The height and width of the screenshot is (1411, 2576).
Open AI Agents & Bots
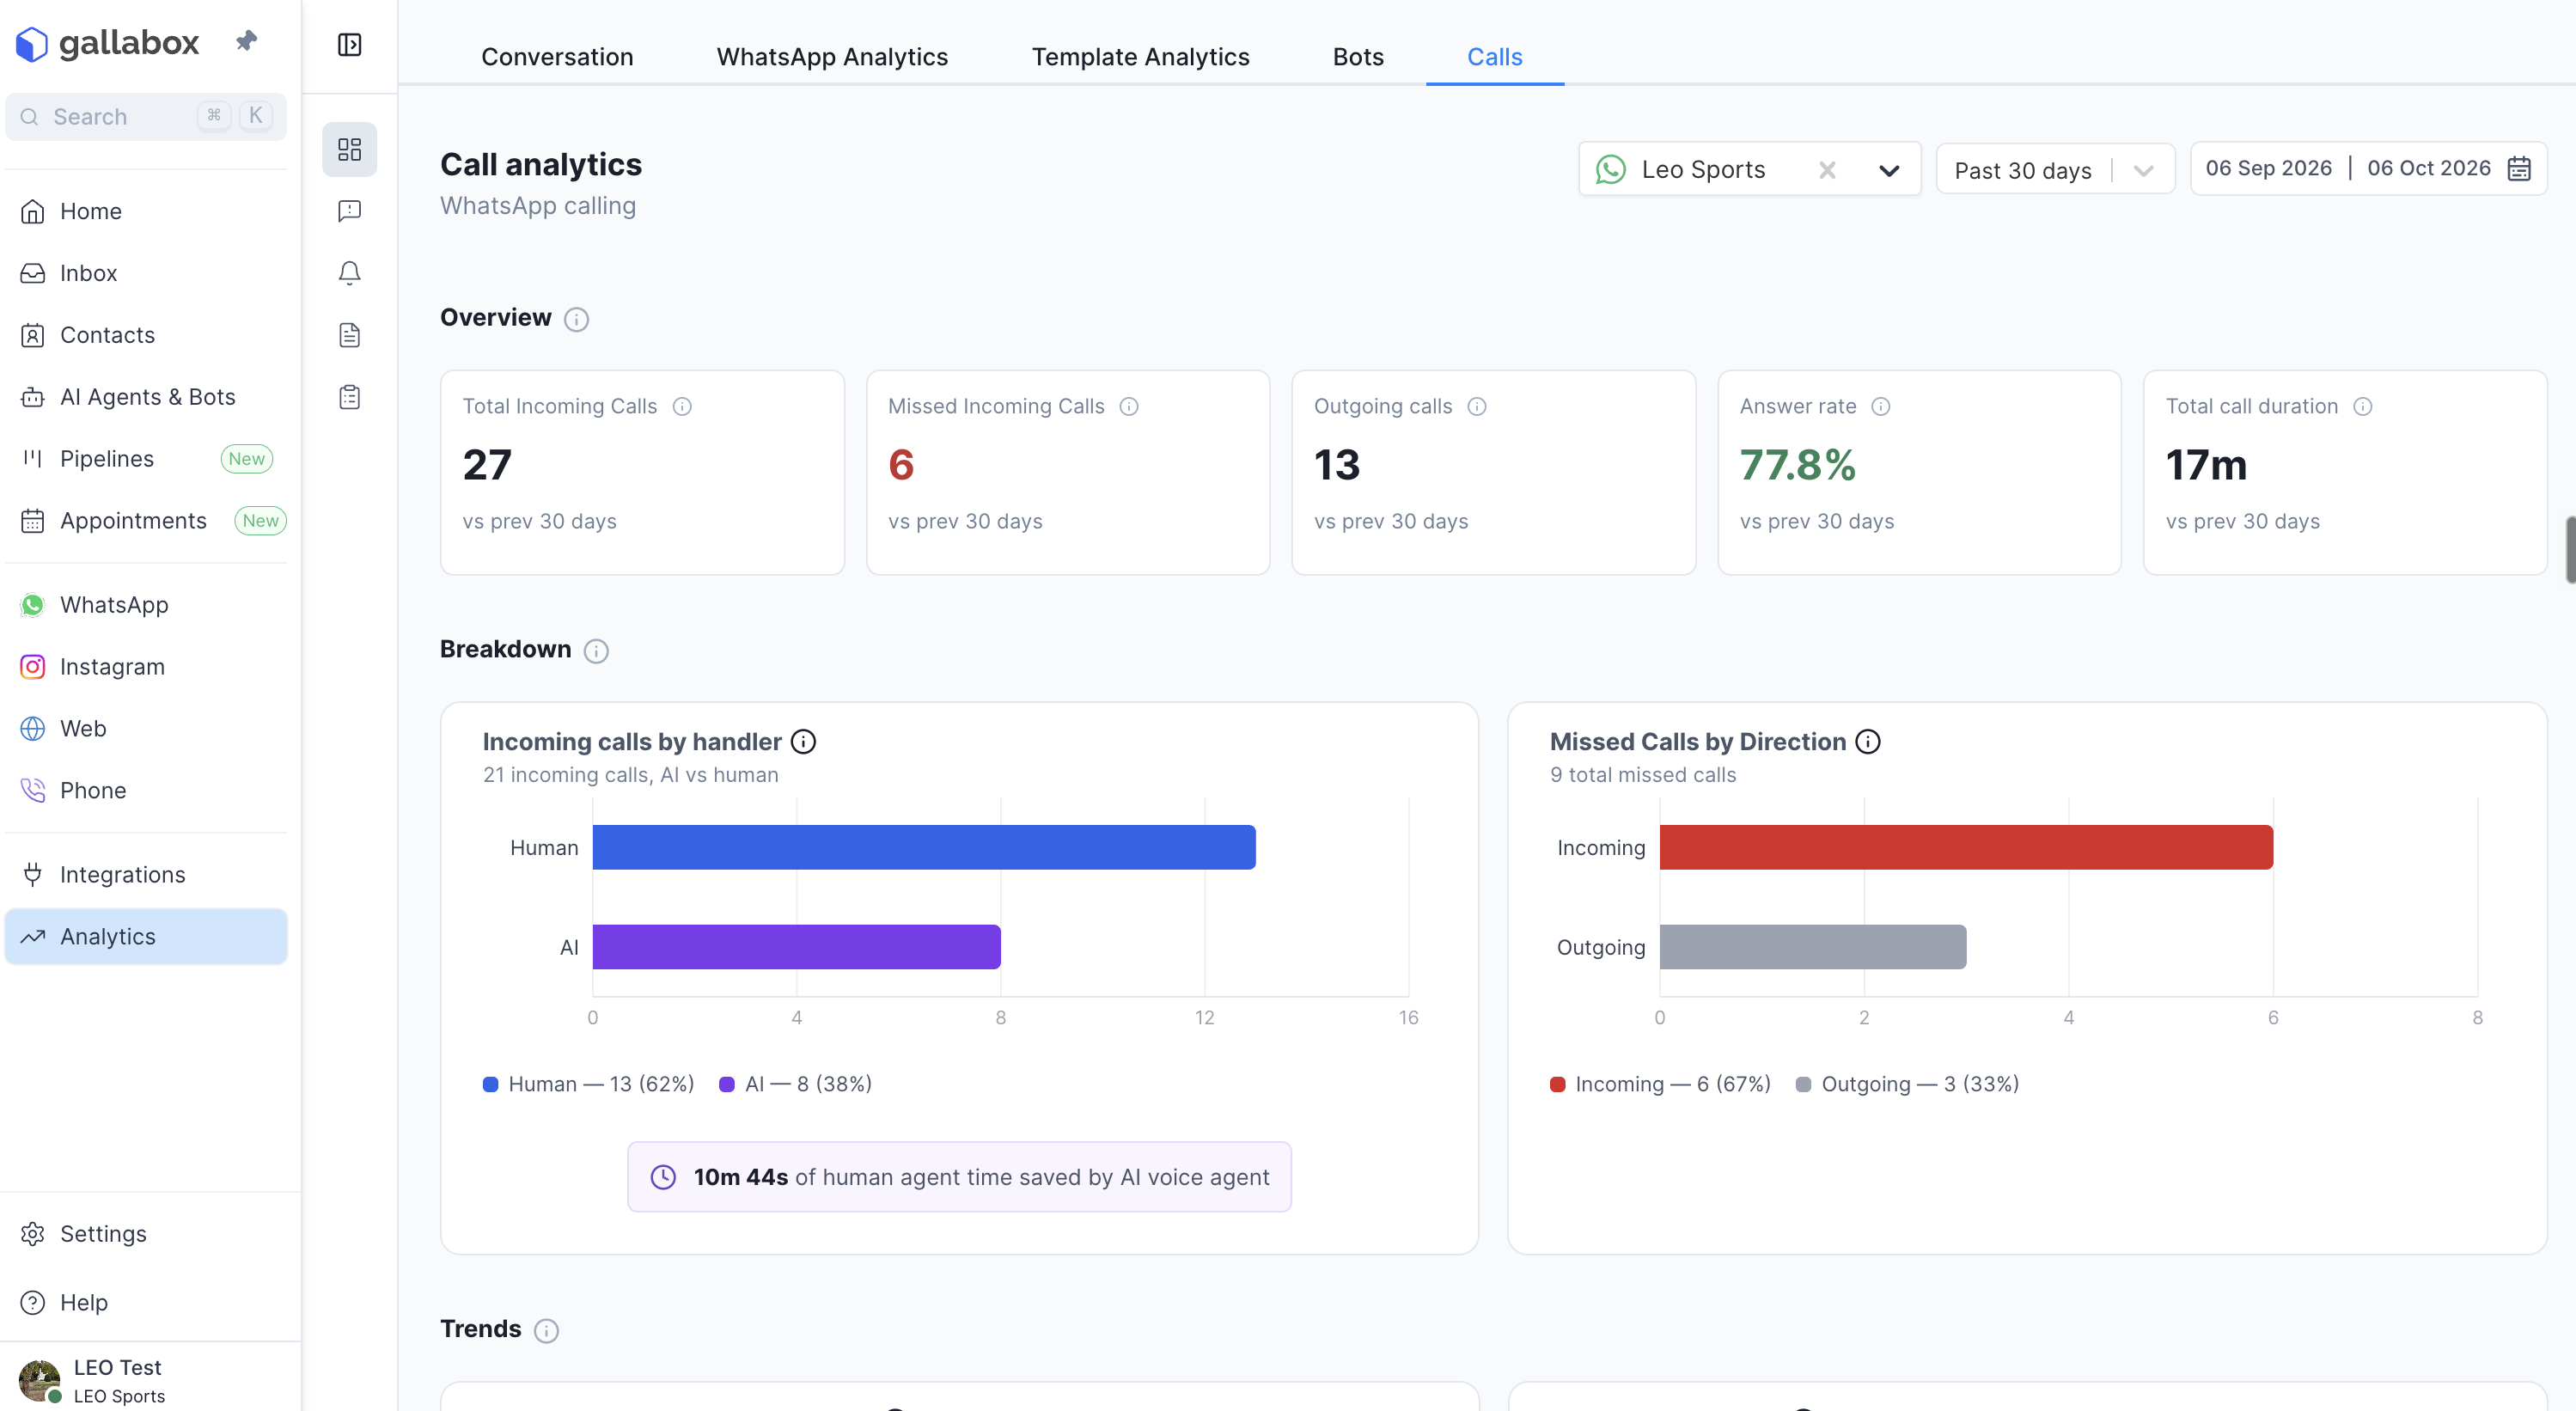tap(146, 397)
